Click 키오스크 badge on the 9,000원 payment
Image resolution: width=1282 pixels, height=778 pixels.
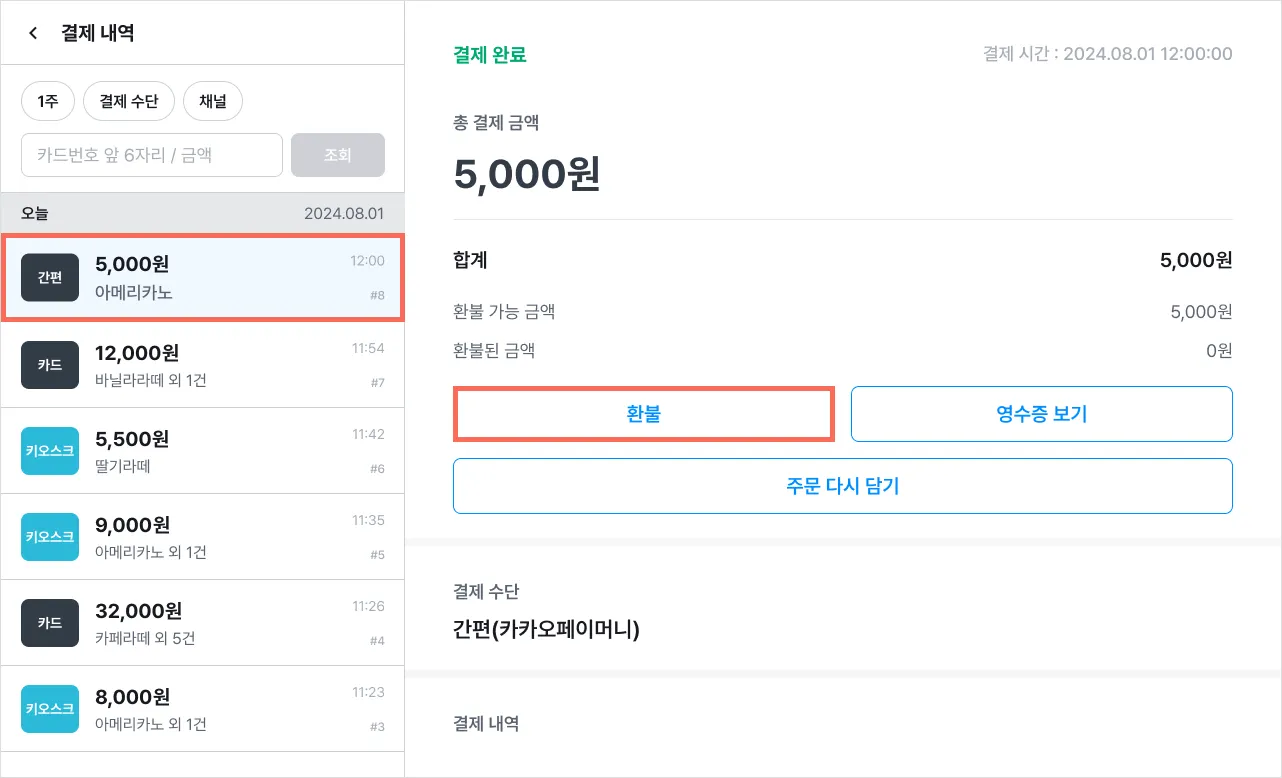pyautogui.click(x=50, y=537)
